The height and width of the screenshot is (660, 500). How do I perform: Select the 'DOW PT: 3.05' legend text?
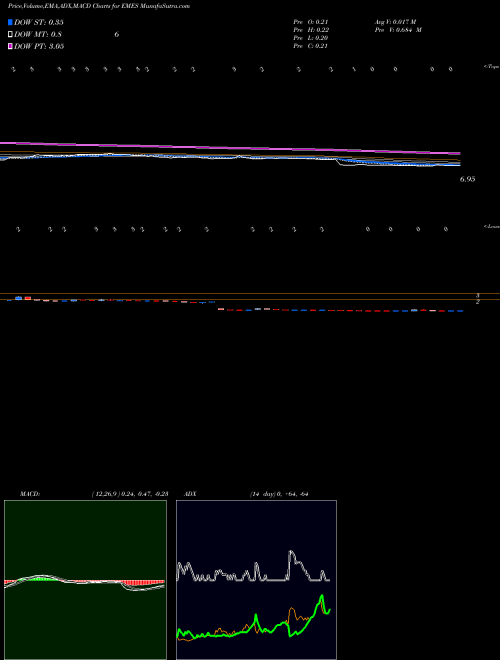(39, 46)
